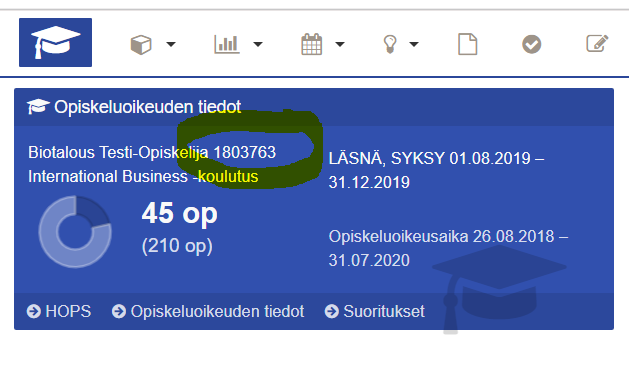Open the Opiskeluoikeuden tiedot footer link
Viewport: 629px width, 378px height.
(x=208, y=311)
